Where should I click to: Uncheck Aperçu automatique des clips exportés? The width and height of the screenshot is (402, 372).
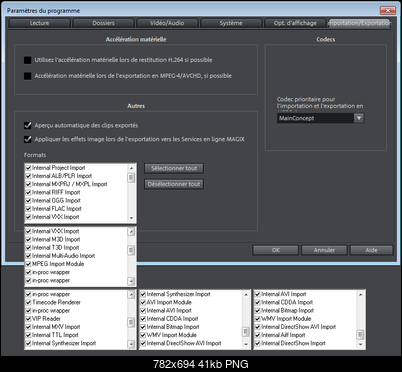coord(28,125)
